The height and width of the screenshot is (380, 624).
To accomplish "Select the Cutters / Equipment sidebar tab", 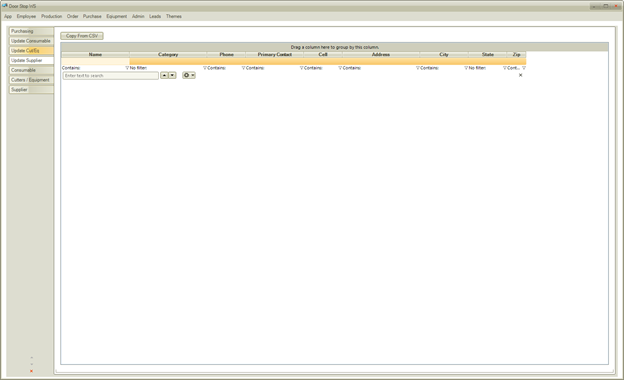I will pos(31,80).
